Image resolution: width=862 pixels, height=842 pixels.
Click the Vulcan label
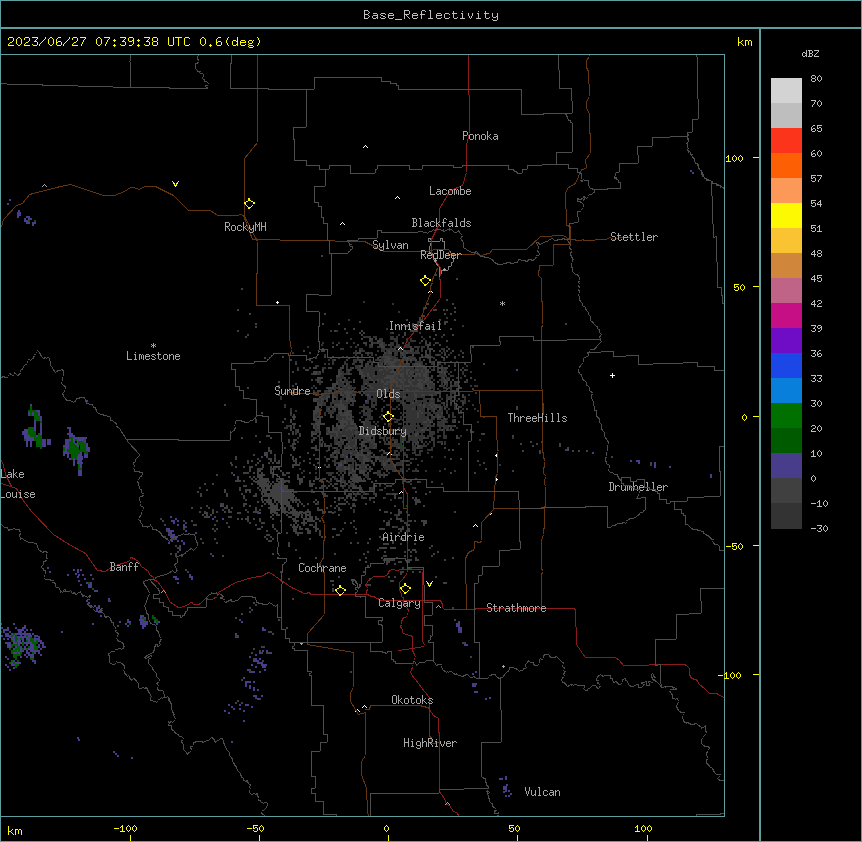[543, 792]
